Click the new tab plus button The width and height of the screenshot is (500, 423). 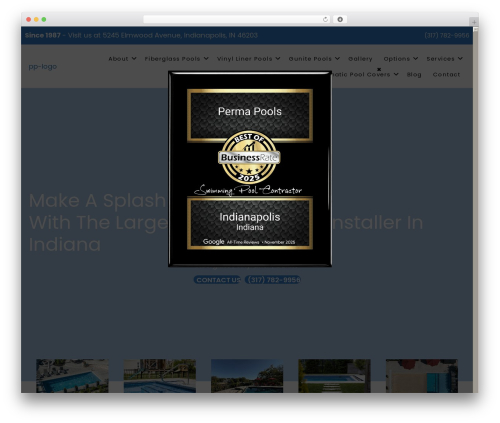474,22
